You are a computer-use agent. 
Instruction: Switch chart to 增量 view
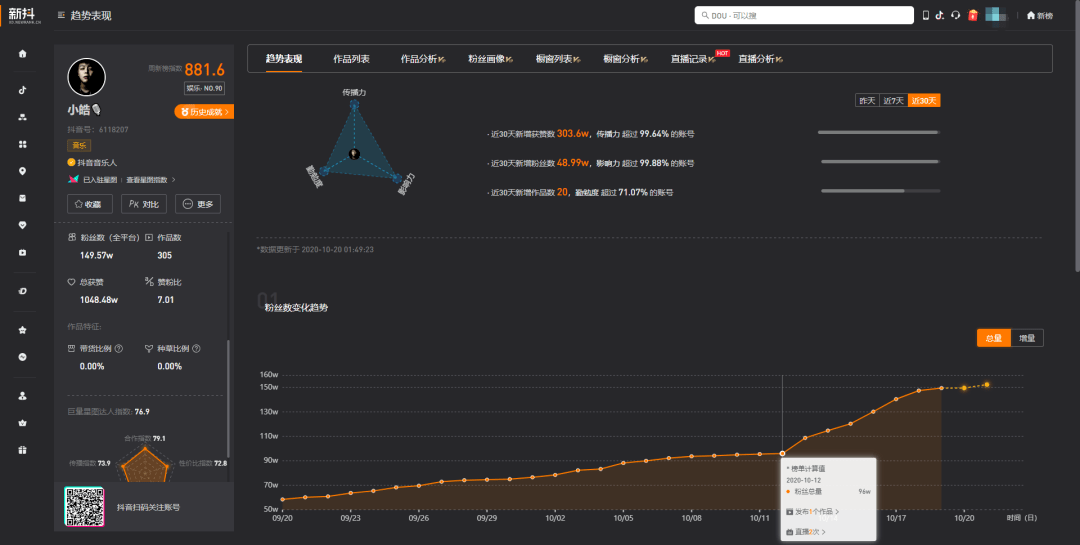click(1027, 338)
